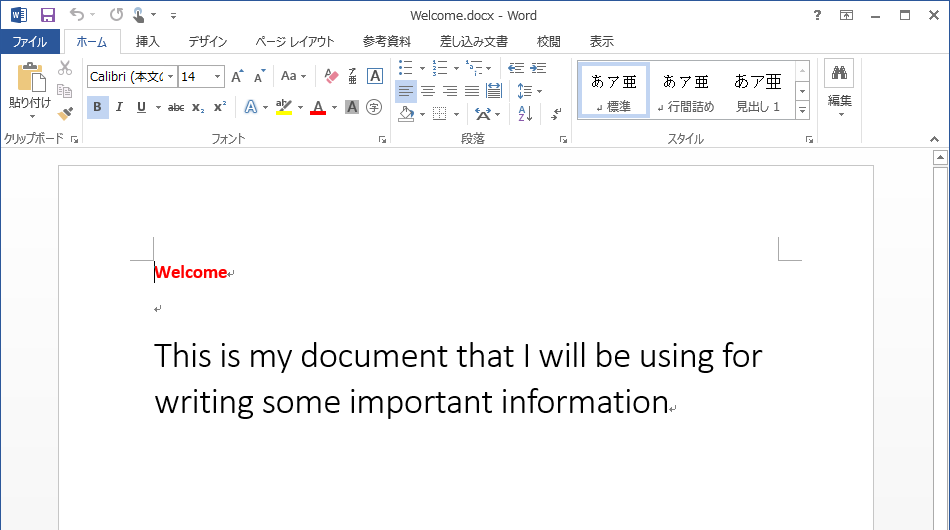950x530 pixels.
Task: Expand underline style dropdown arrow
Action: coord(158,107)
